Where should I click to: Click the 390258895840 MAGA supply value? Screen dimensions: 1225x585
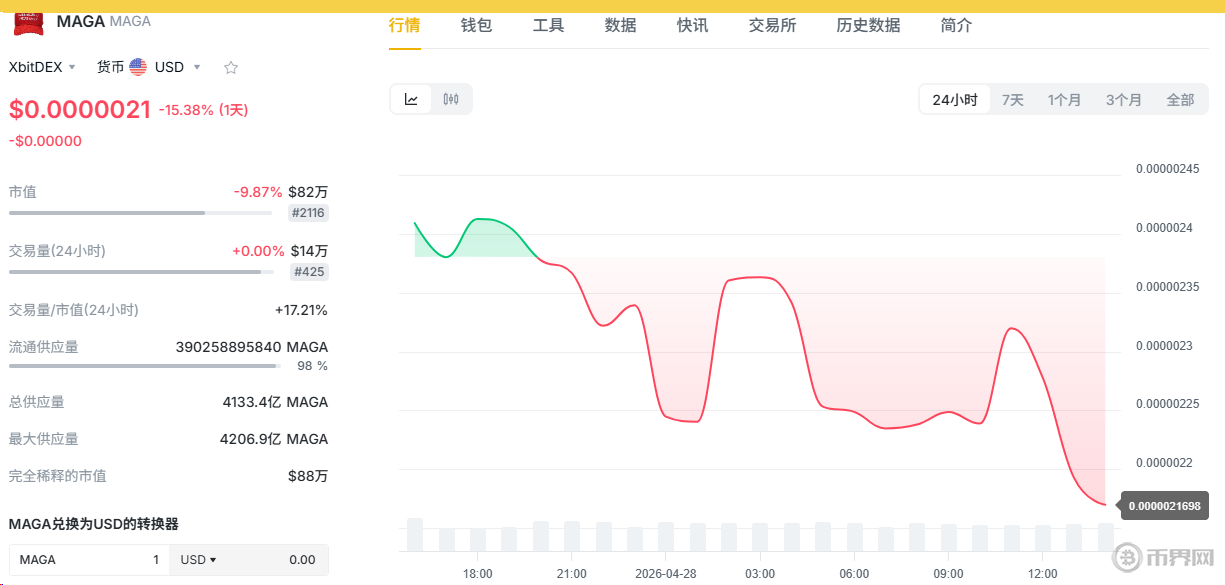[252, 347]
